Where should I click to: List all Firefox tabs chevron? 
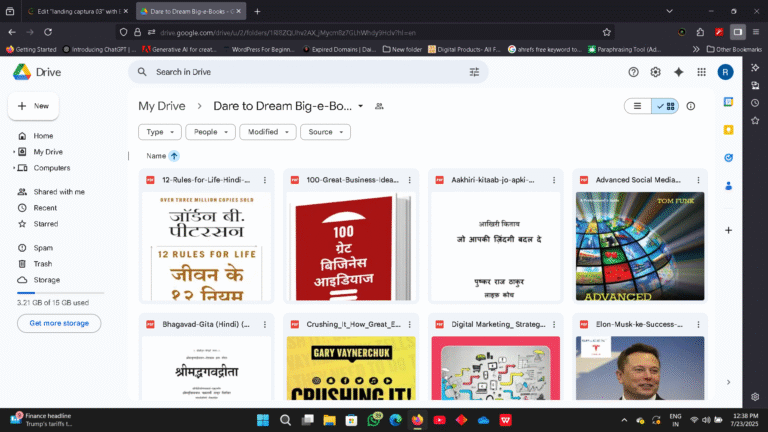coord(670,11)
